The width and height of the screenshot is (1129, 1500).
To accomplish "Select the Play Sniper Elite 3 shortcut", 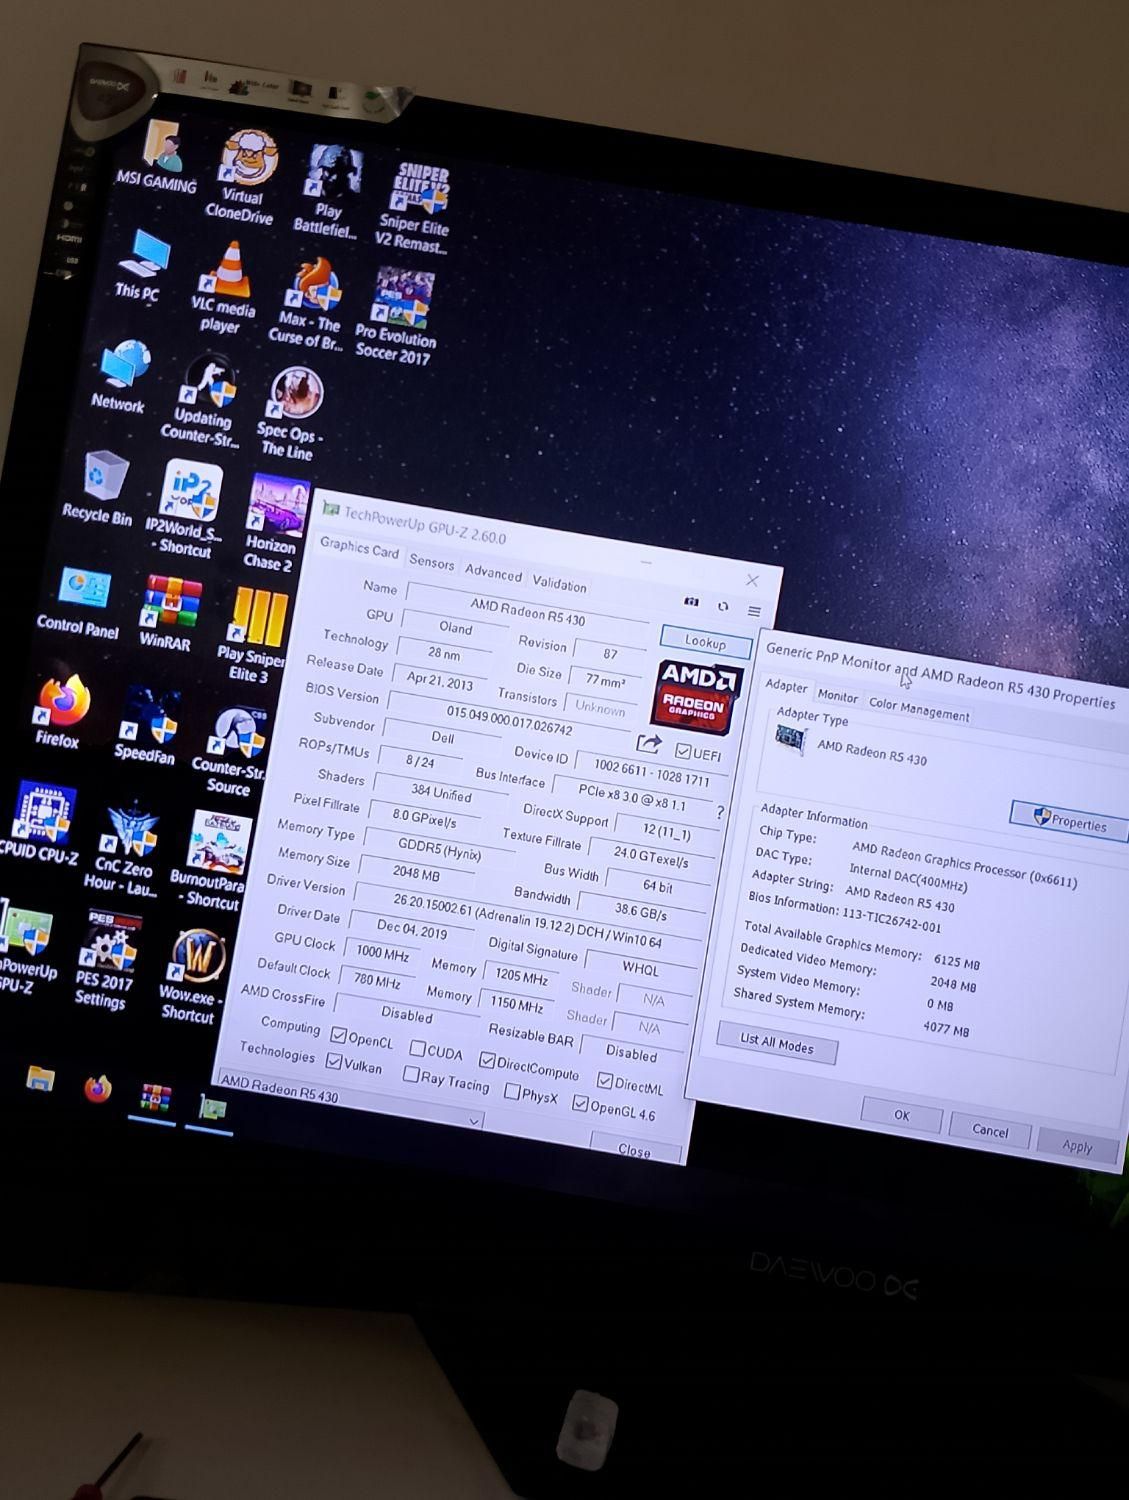I will click(254, 634).
